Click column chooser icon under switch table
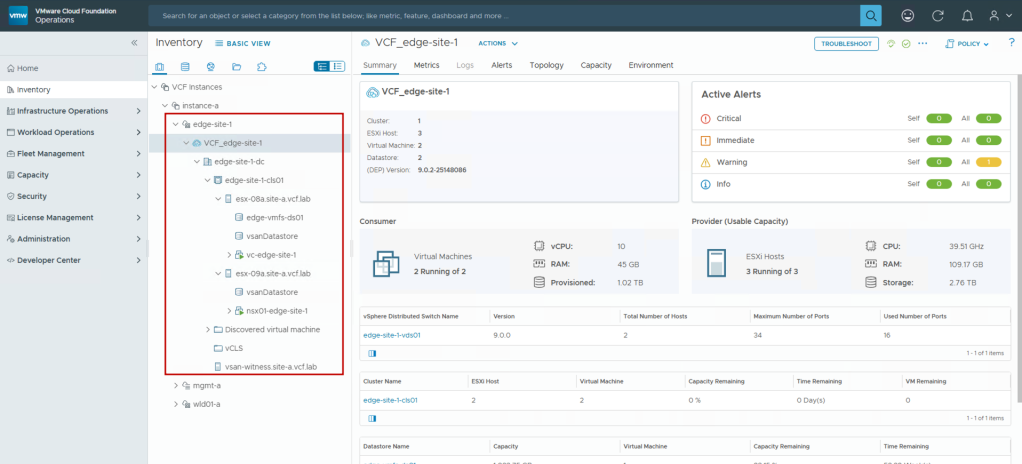Image resolution: width=1022 pixels, height=464 pixels. [372, 353]
